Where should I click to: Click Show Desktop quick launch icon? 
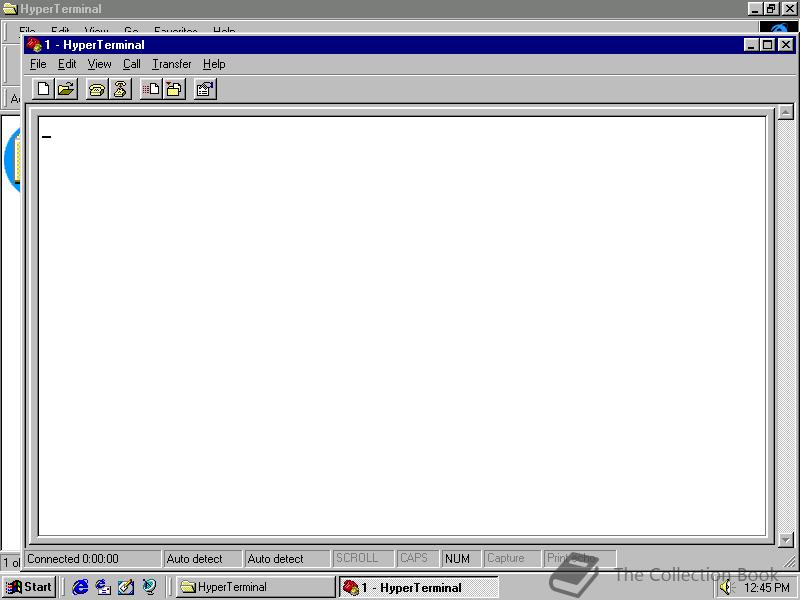(126, 587)
